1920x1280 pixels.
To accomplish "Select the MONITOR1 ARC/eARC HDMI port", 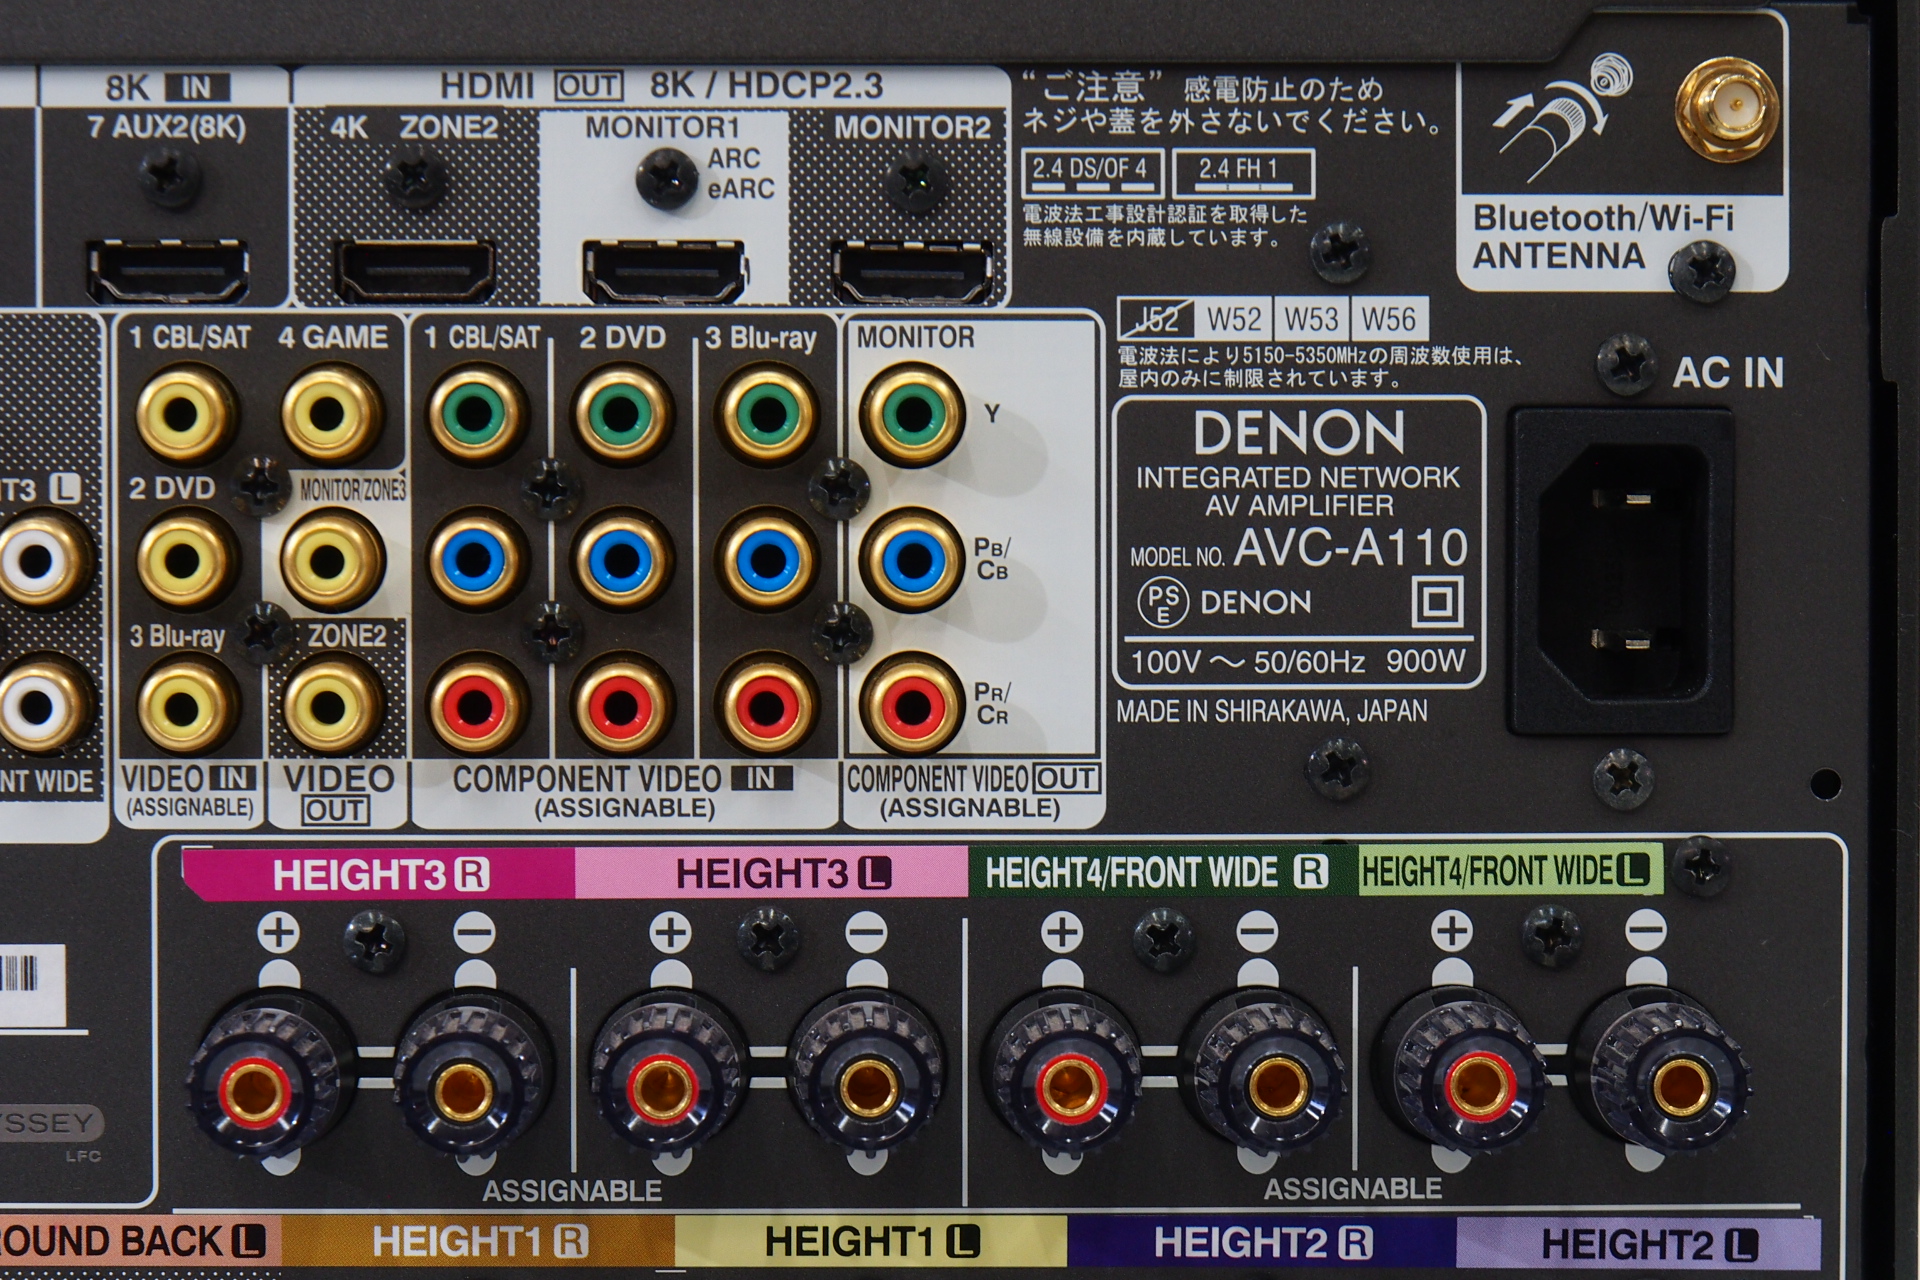I will tap(664, 271).
